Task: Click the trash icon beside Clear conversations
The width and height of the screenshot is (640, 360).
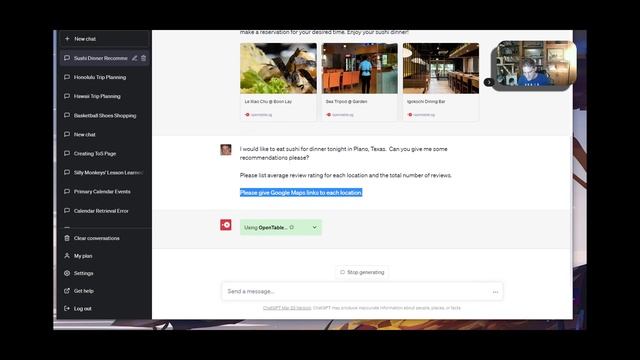Action: tap(67, 238)
